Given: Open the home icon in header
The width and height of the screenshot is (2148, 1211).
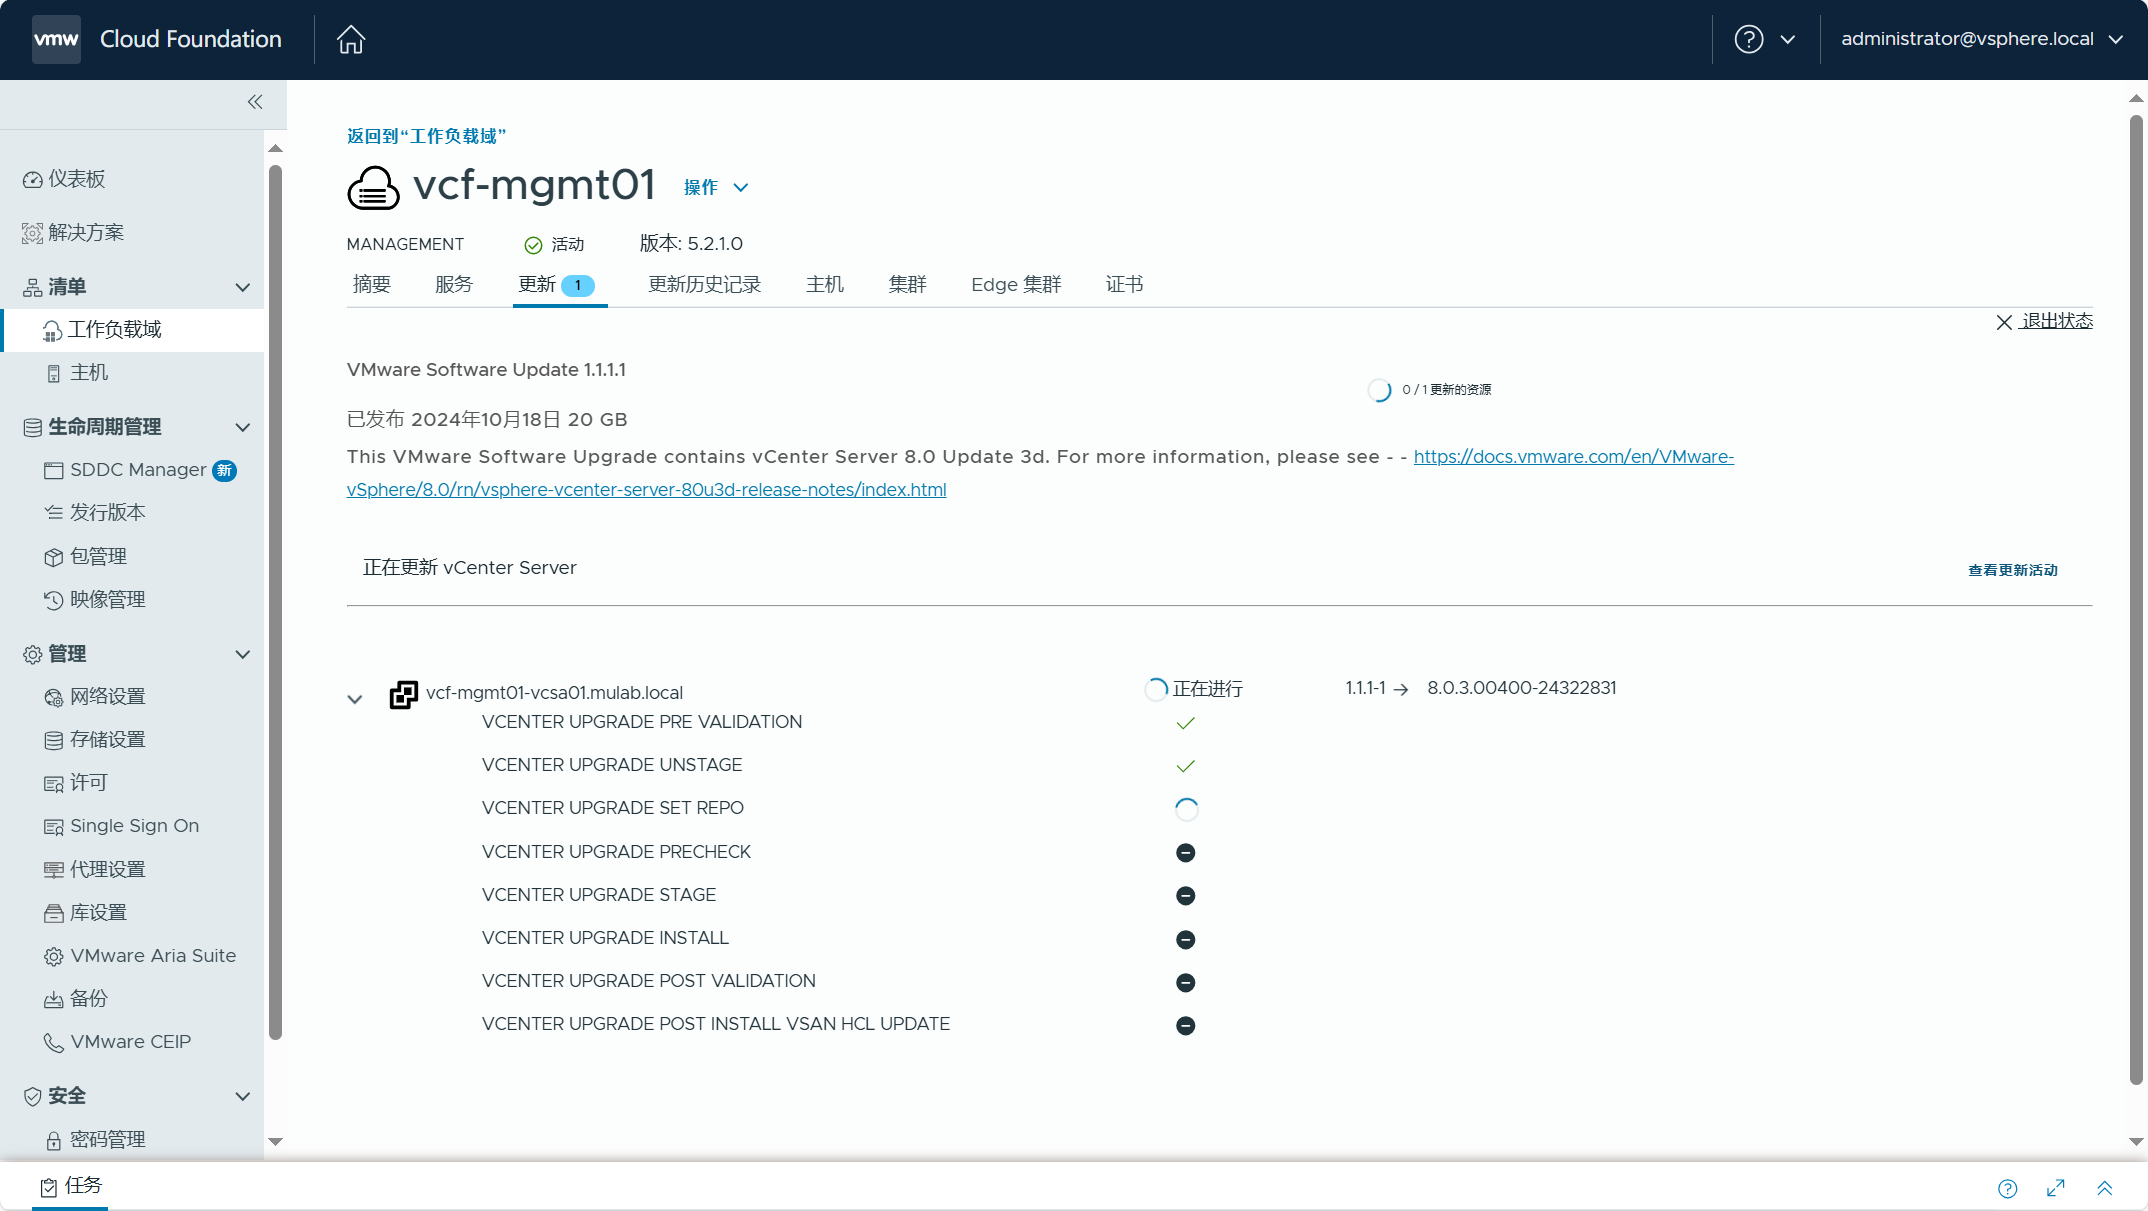Looking at the screenshot, I should click(351, 39).
